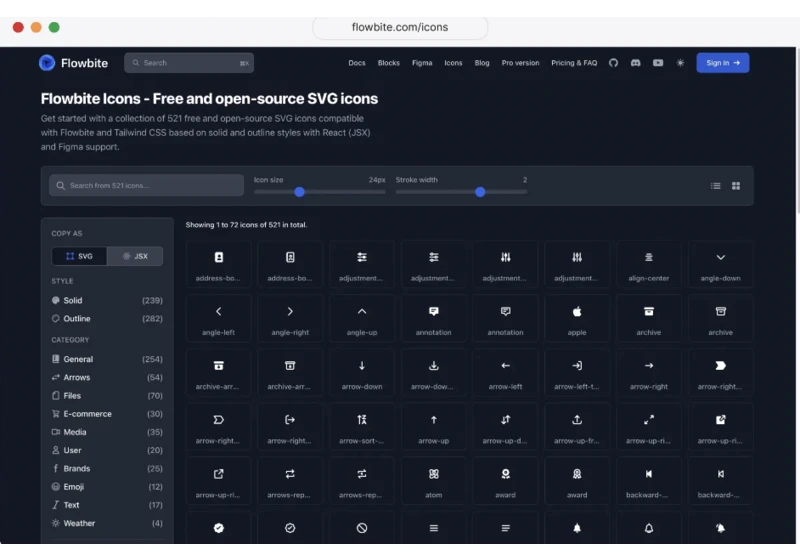Copy the arrow-down icon
This screenshot has width=800, height=560.
362,373
